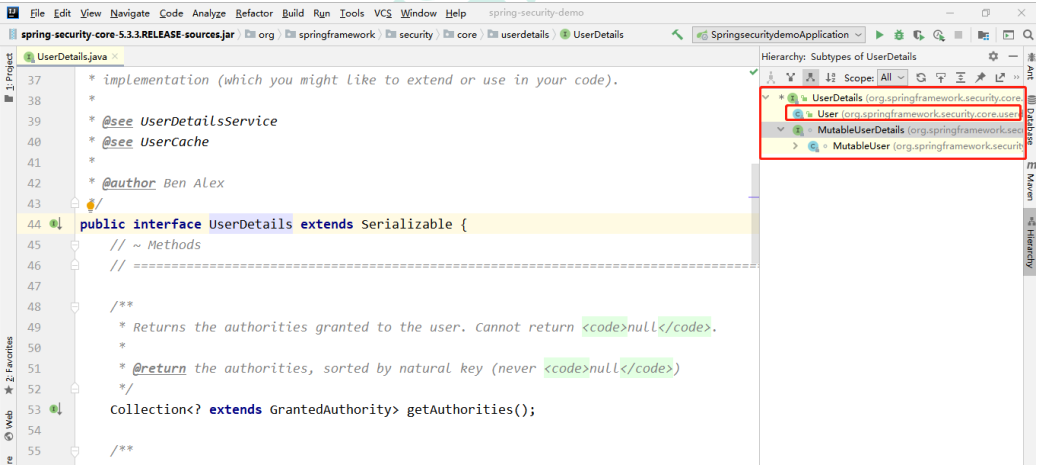Open the Scope dropdown set to All

pyautogui.click(x=892, y=77)
